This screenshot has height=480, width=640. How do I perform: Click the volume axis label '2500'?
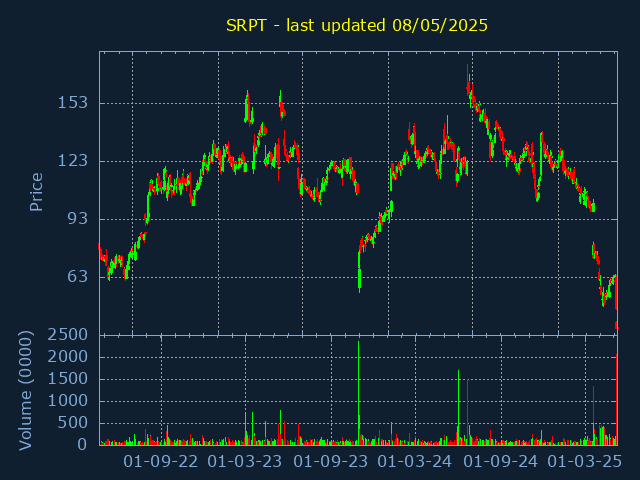(68, 335)
